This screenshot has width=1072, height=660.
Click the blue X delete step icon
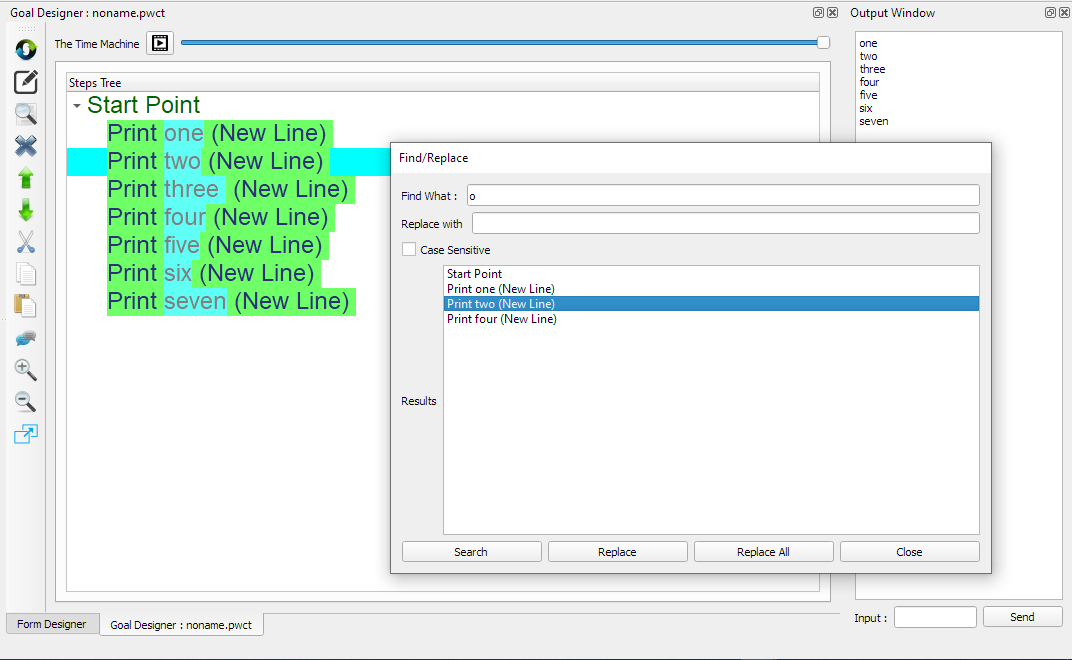26,146
